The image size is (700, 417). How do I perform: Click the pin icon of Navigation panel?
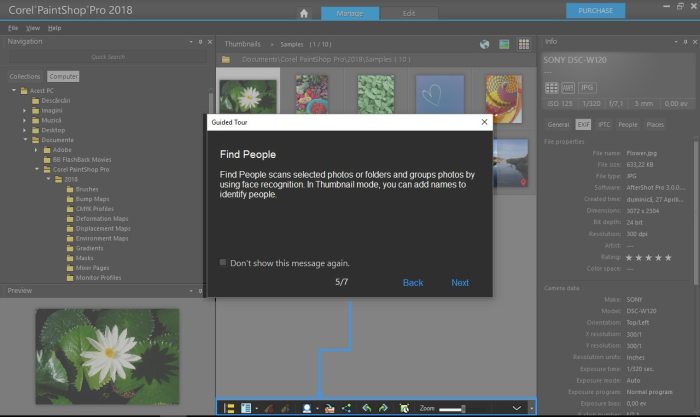point(200,42)
